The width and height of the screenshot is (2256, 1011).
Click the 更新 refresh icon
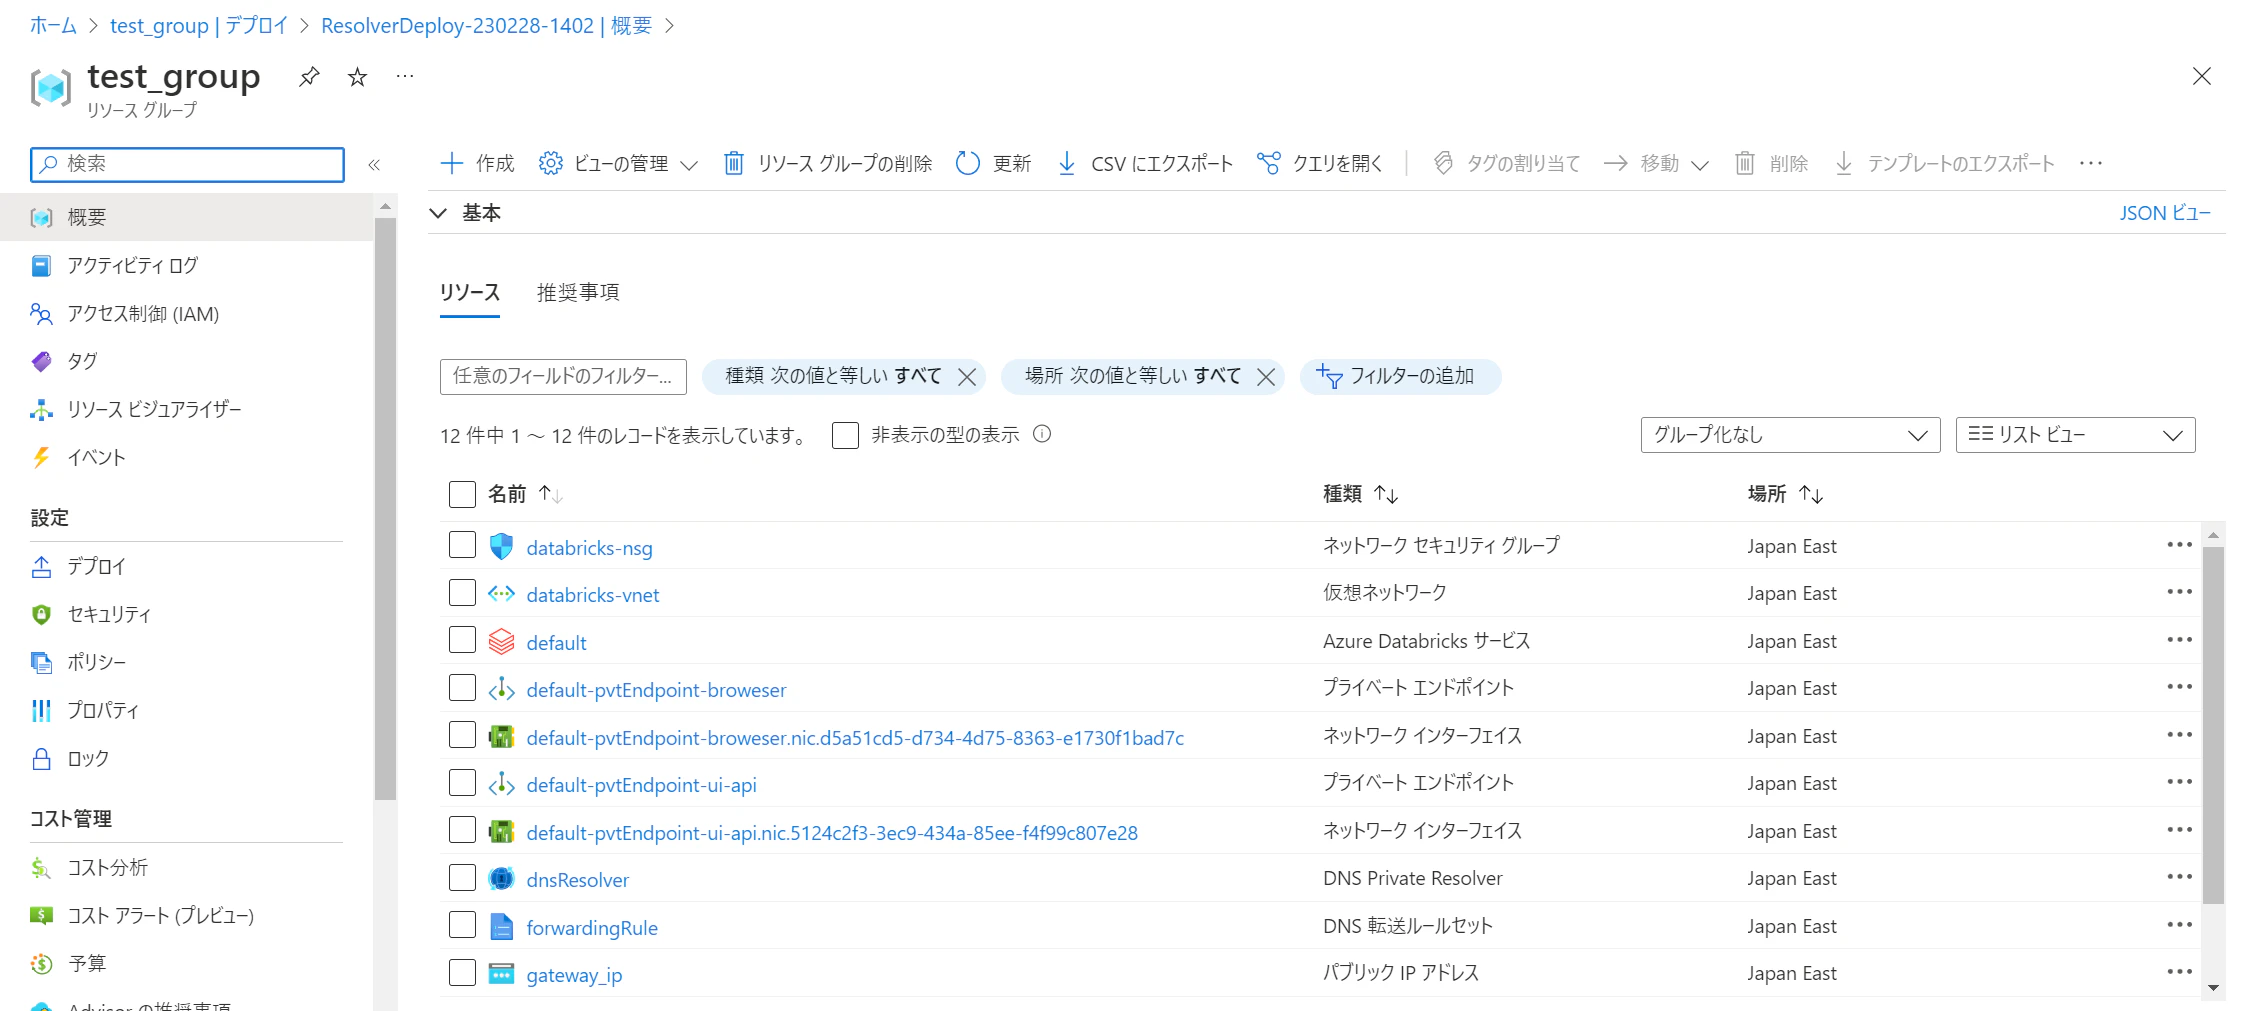coord(967,163)
